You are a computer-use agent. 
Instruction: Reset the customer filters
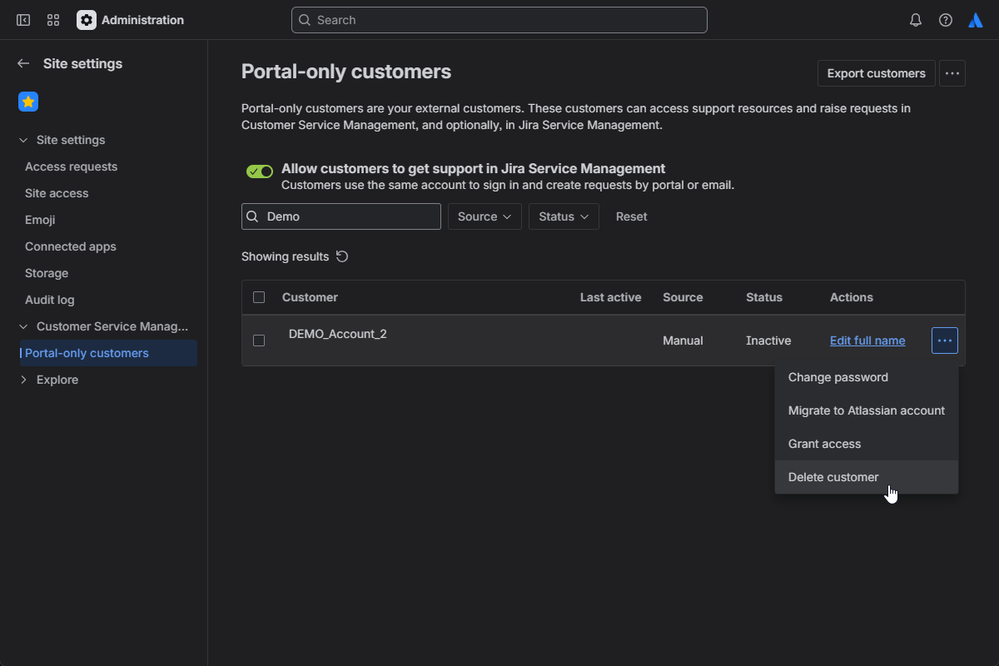pos(631,217)
